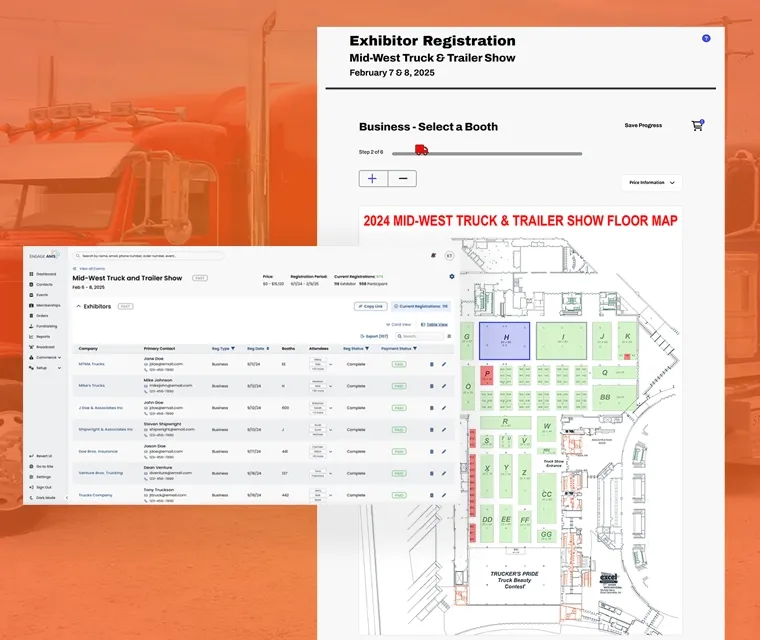Click the exhibitors table search field
Screen dimensions: 760x640
pyautogui.click(x=420, y=336)
